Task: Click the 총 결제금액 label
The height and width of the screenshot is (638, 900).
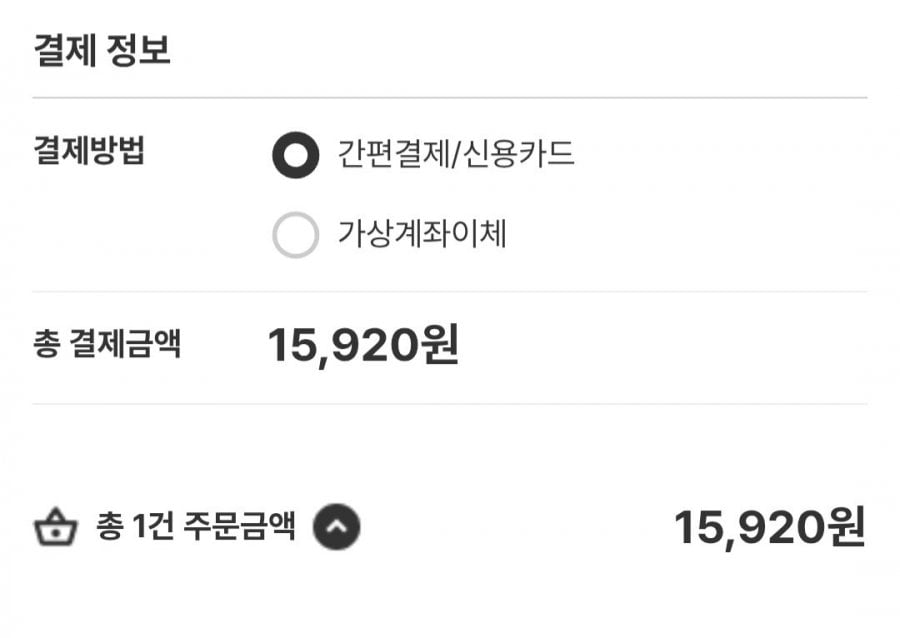Action: (107, 346)
